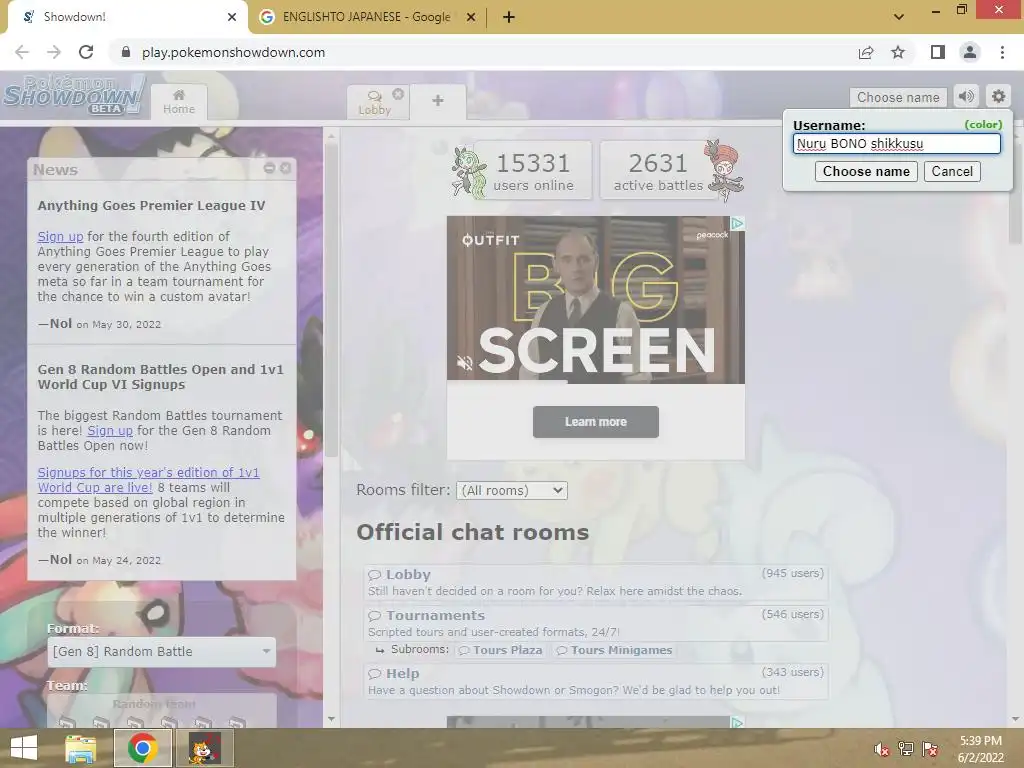Open the Tours Plaza subroom
Image resolution: width=1024 pixels, height=768 pixels.
[x=501, y=650]
